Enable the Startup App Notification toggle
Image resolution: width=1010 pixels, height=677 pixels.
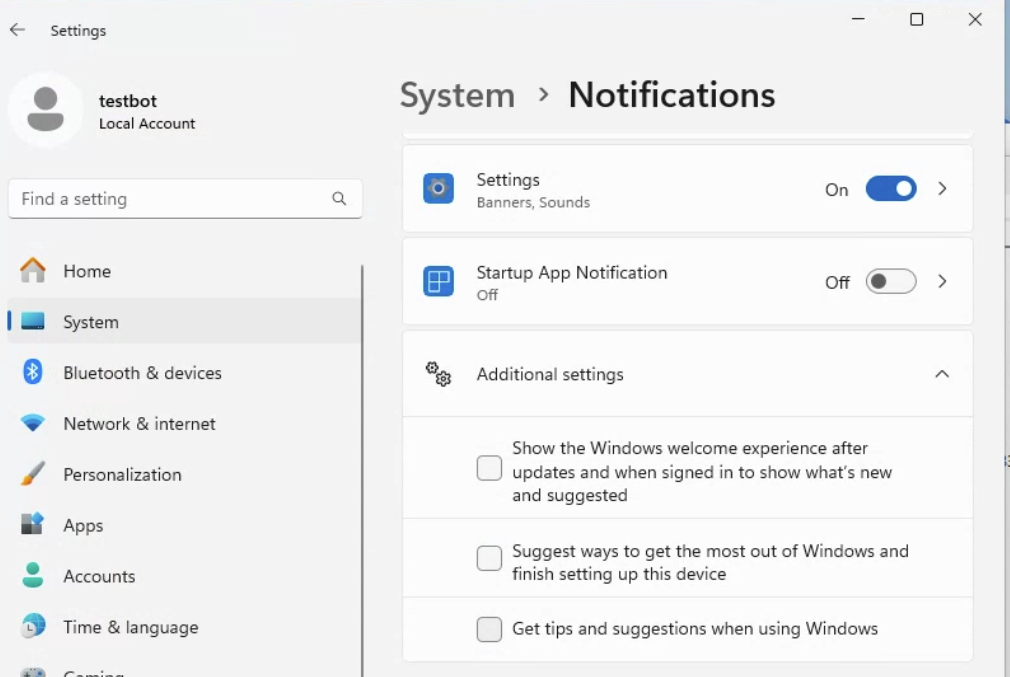click(890, 281)
